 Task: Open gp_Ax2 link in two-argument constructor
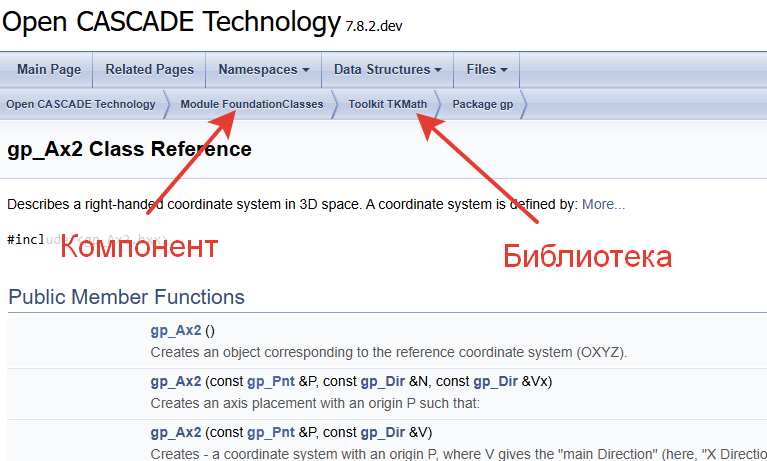click(176, 433)
